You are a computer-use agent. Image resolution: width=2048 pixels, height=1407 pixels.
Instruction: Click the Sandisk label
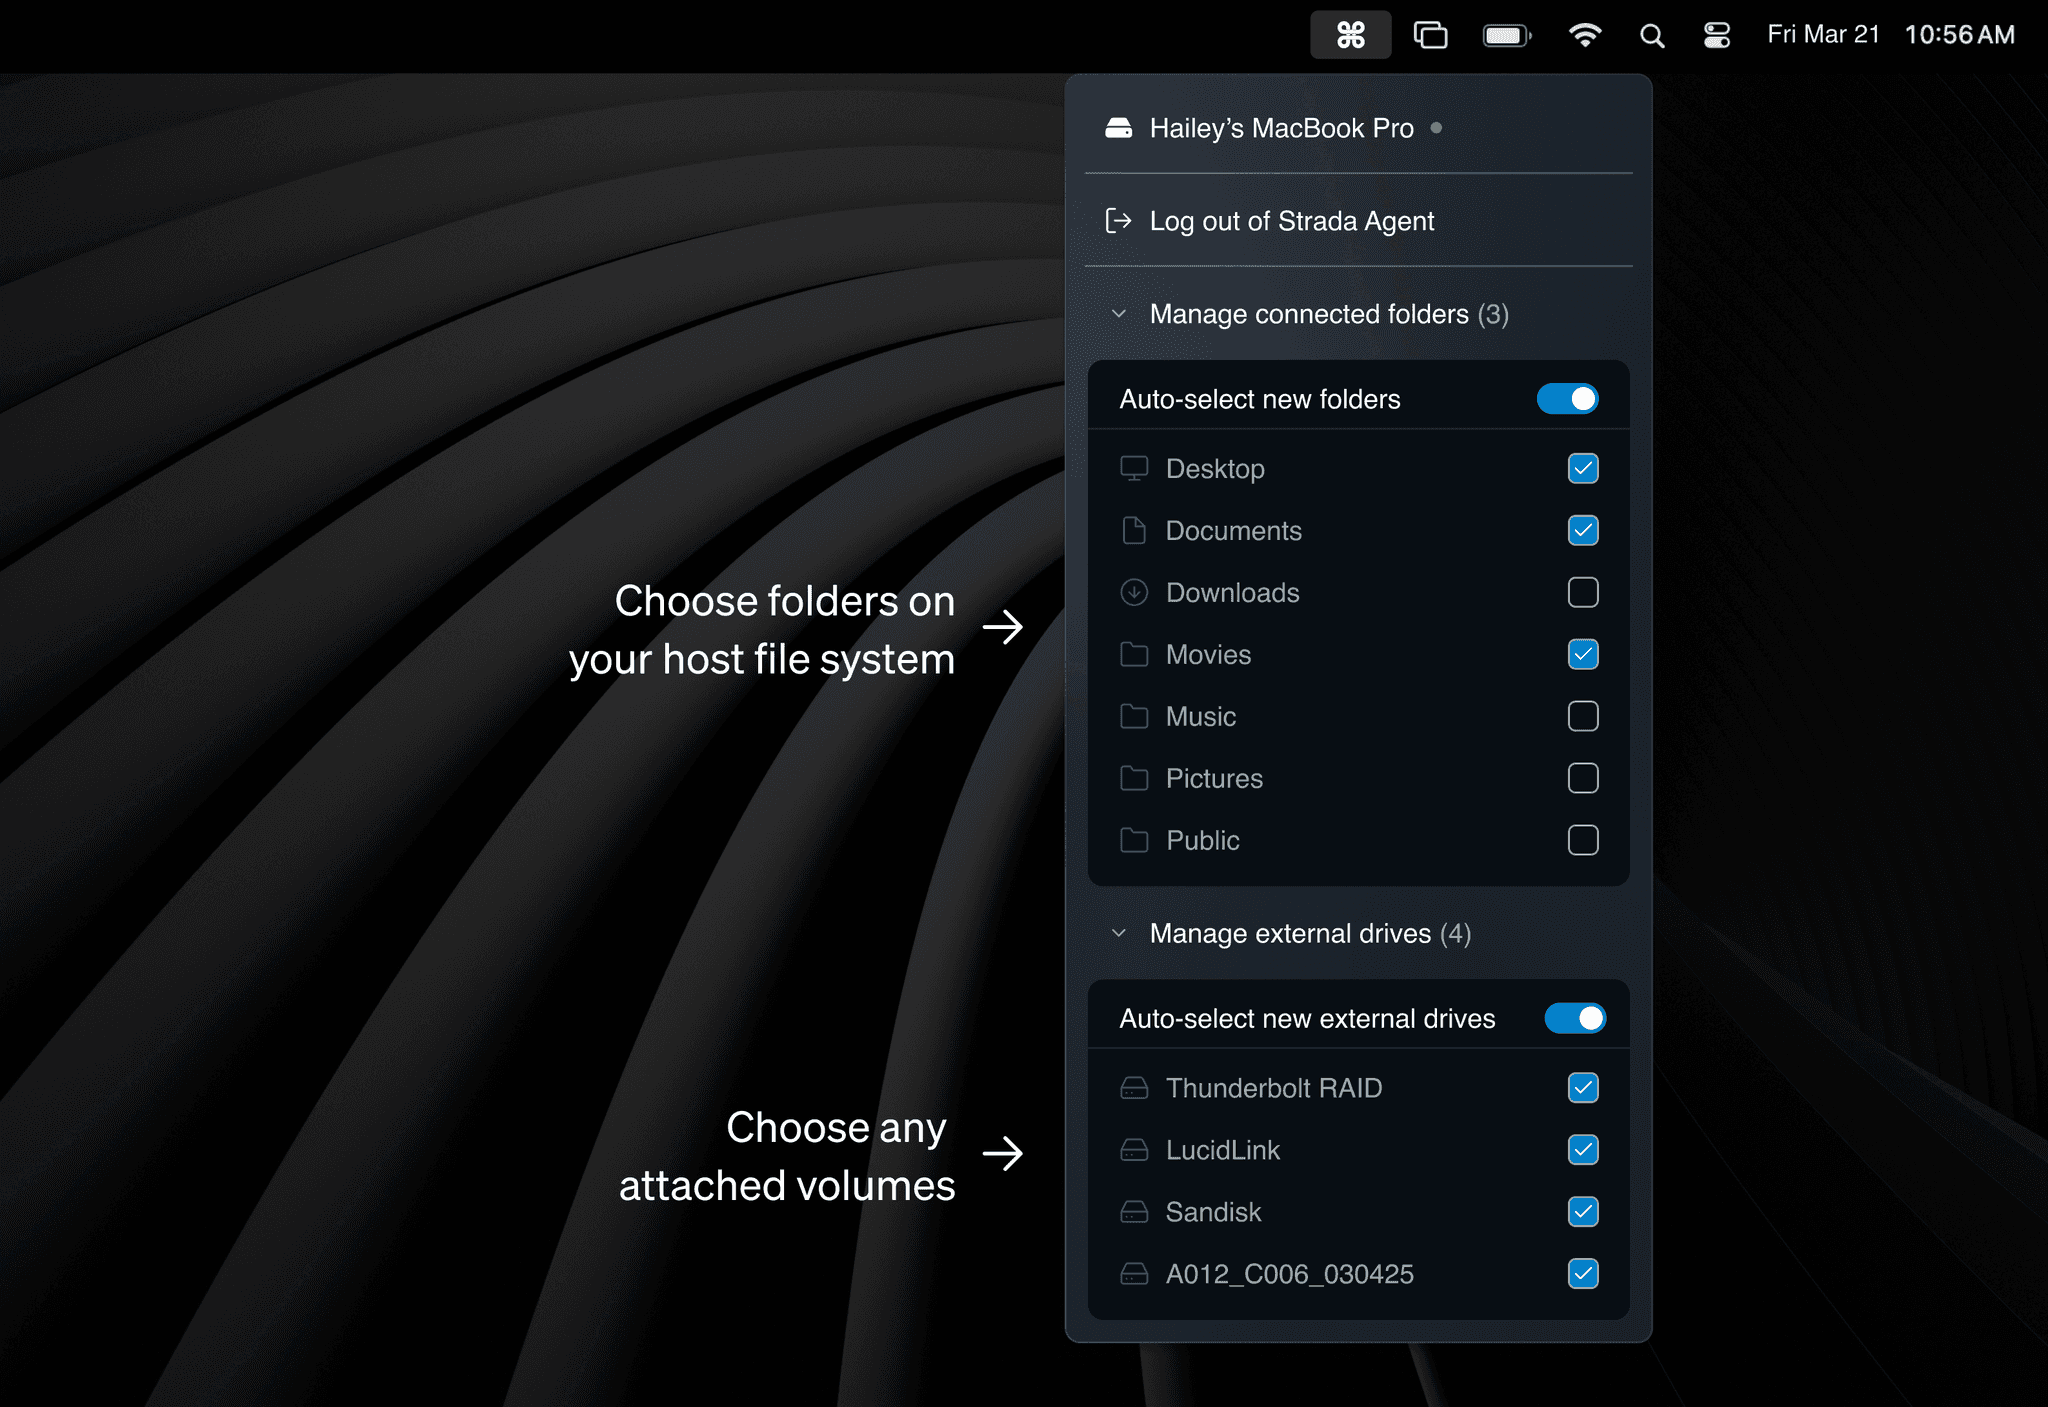point(1213,1212)
